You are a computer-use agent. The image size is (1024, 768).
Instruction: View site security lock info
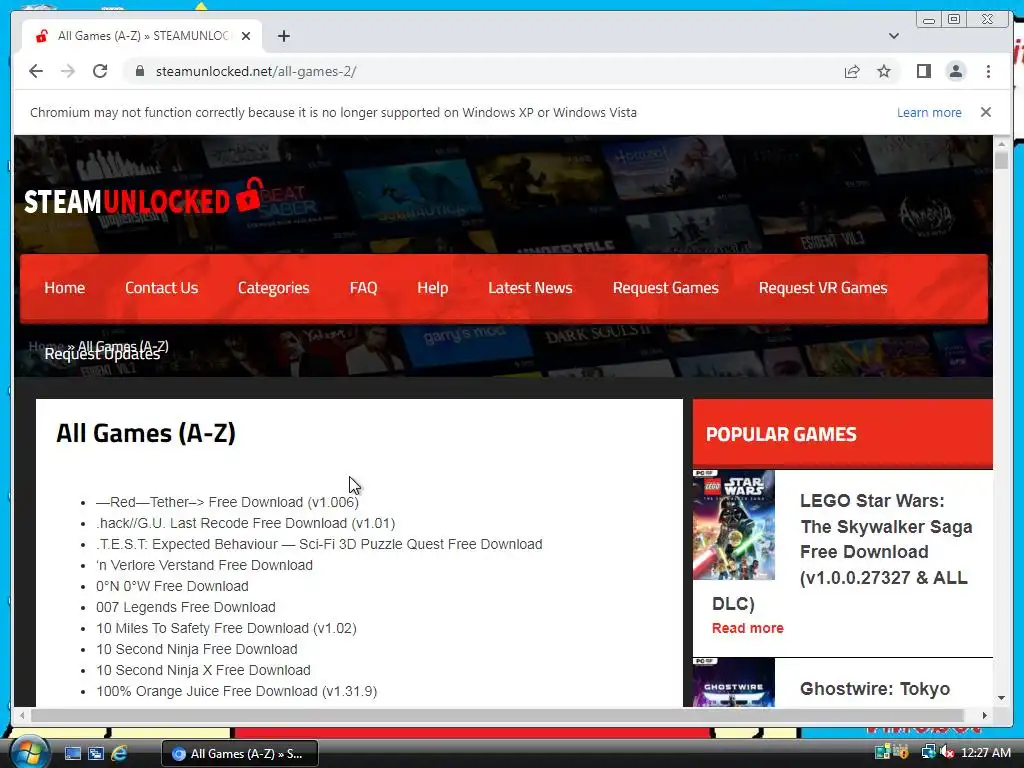coord(139,71)
